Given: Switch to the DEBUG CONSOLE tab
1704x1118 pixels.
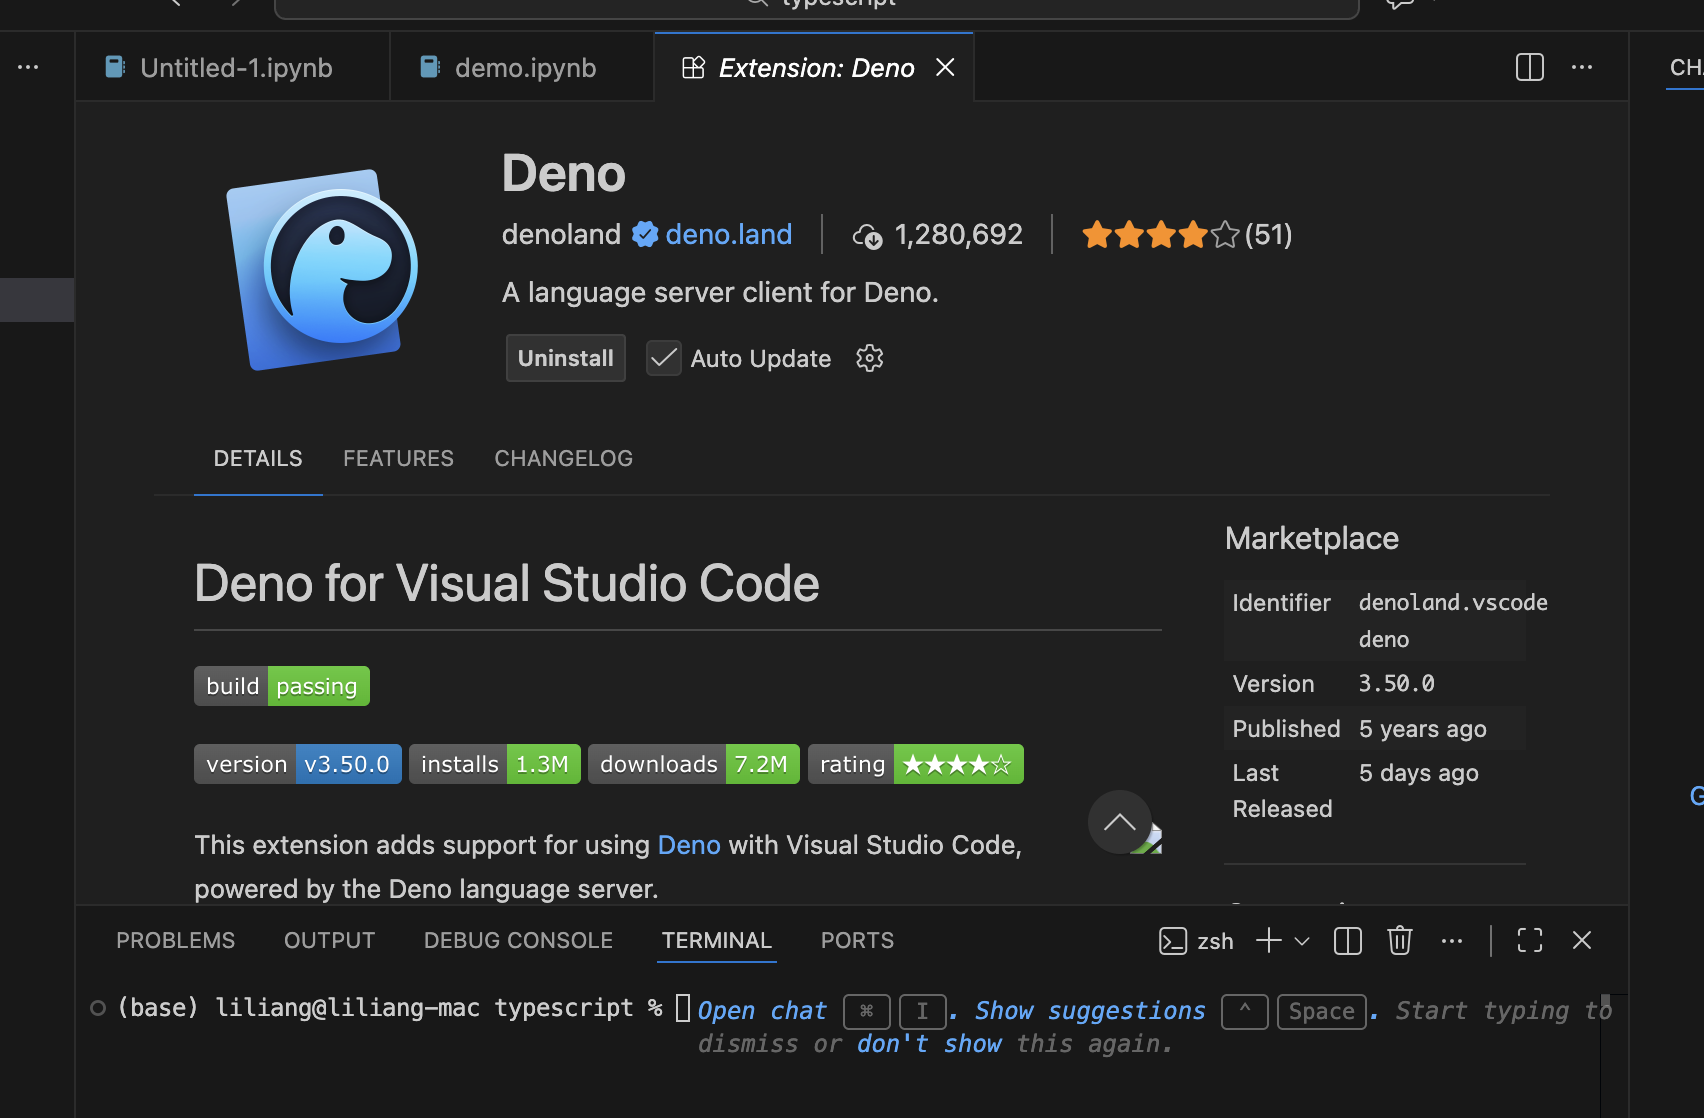Looking at the screenshot, I should (518, 940).
